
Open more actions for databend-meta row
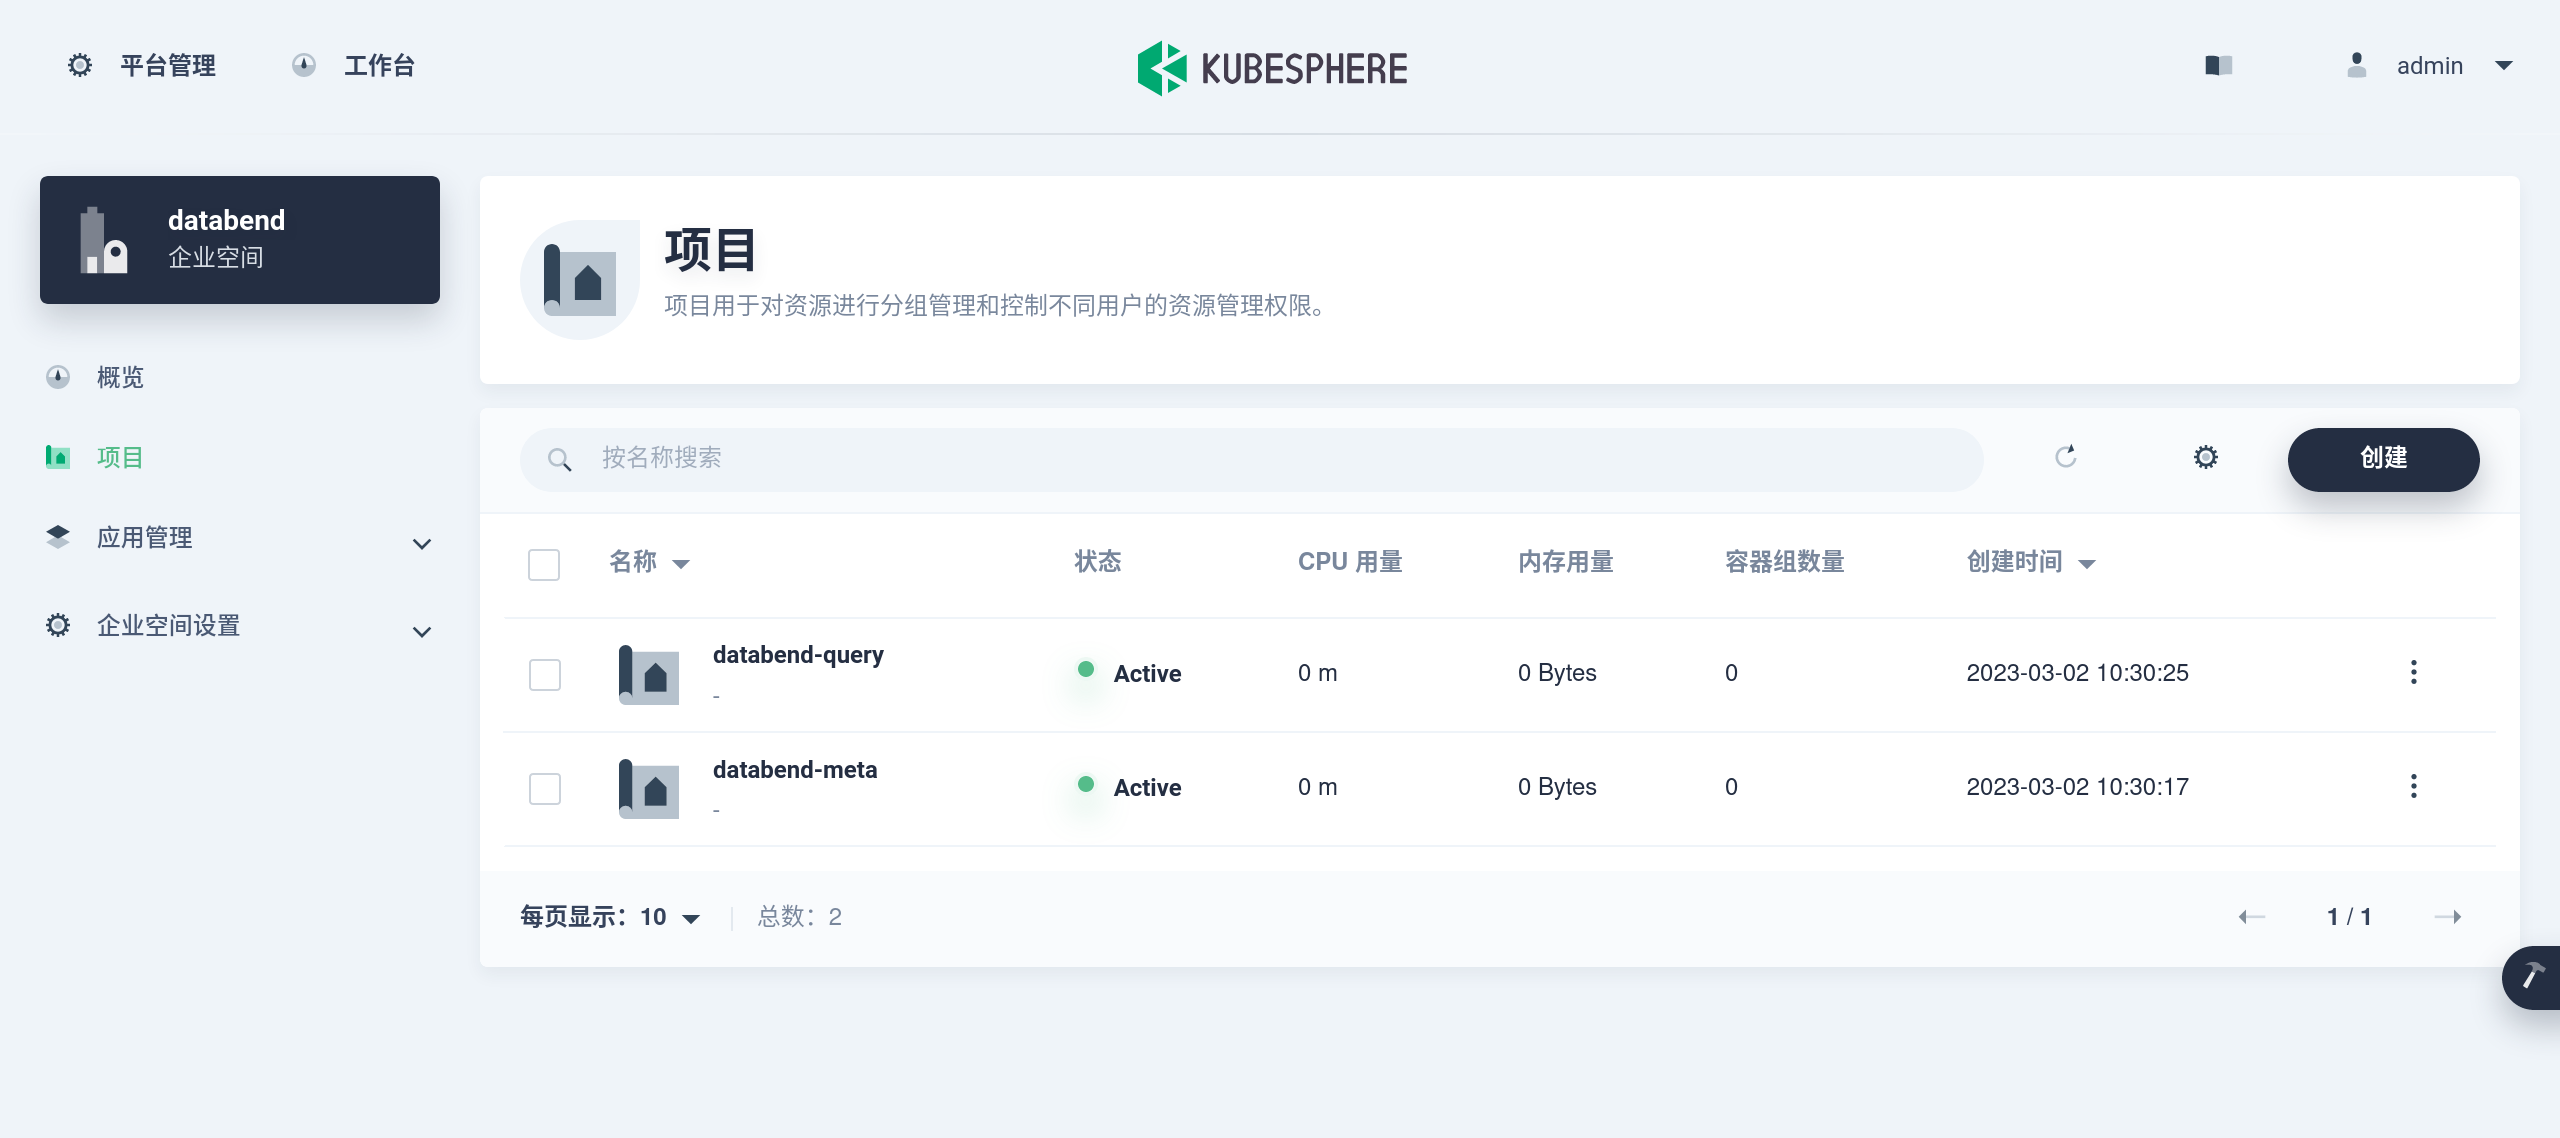coord(2413,787)
